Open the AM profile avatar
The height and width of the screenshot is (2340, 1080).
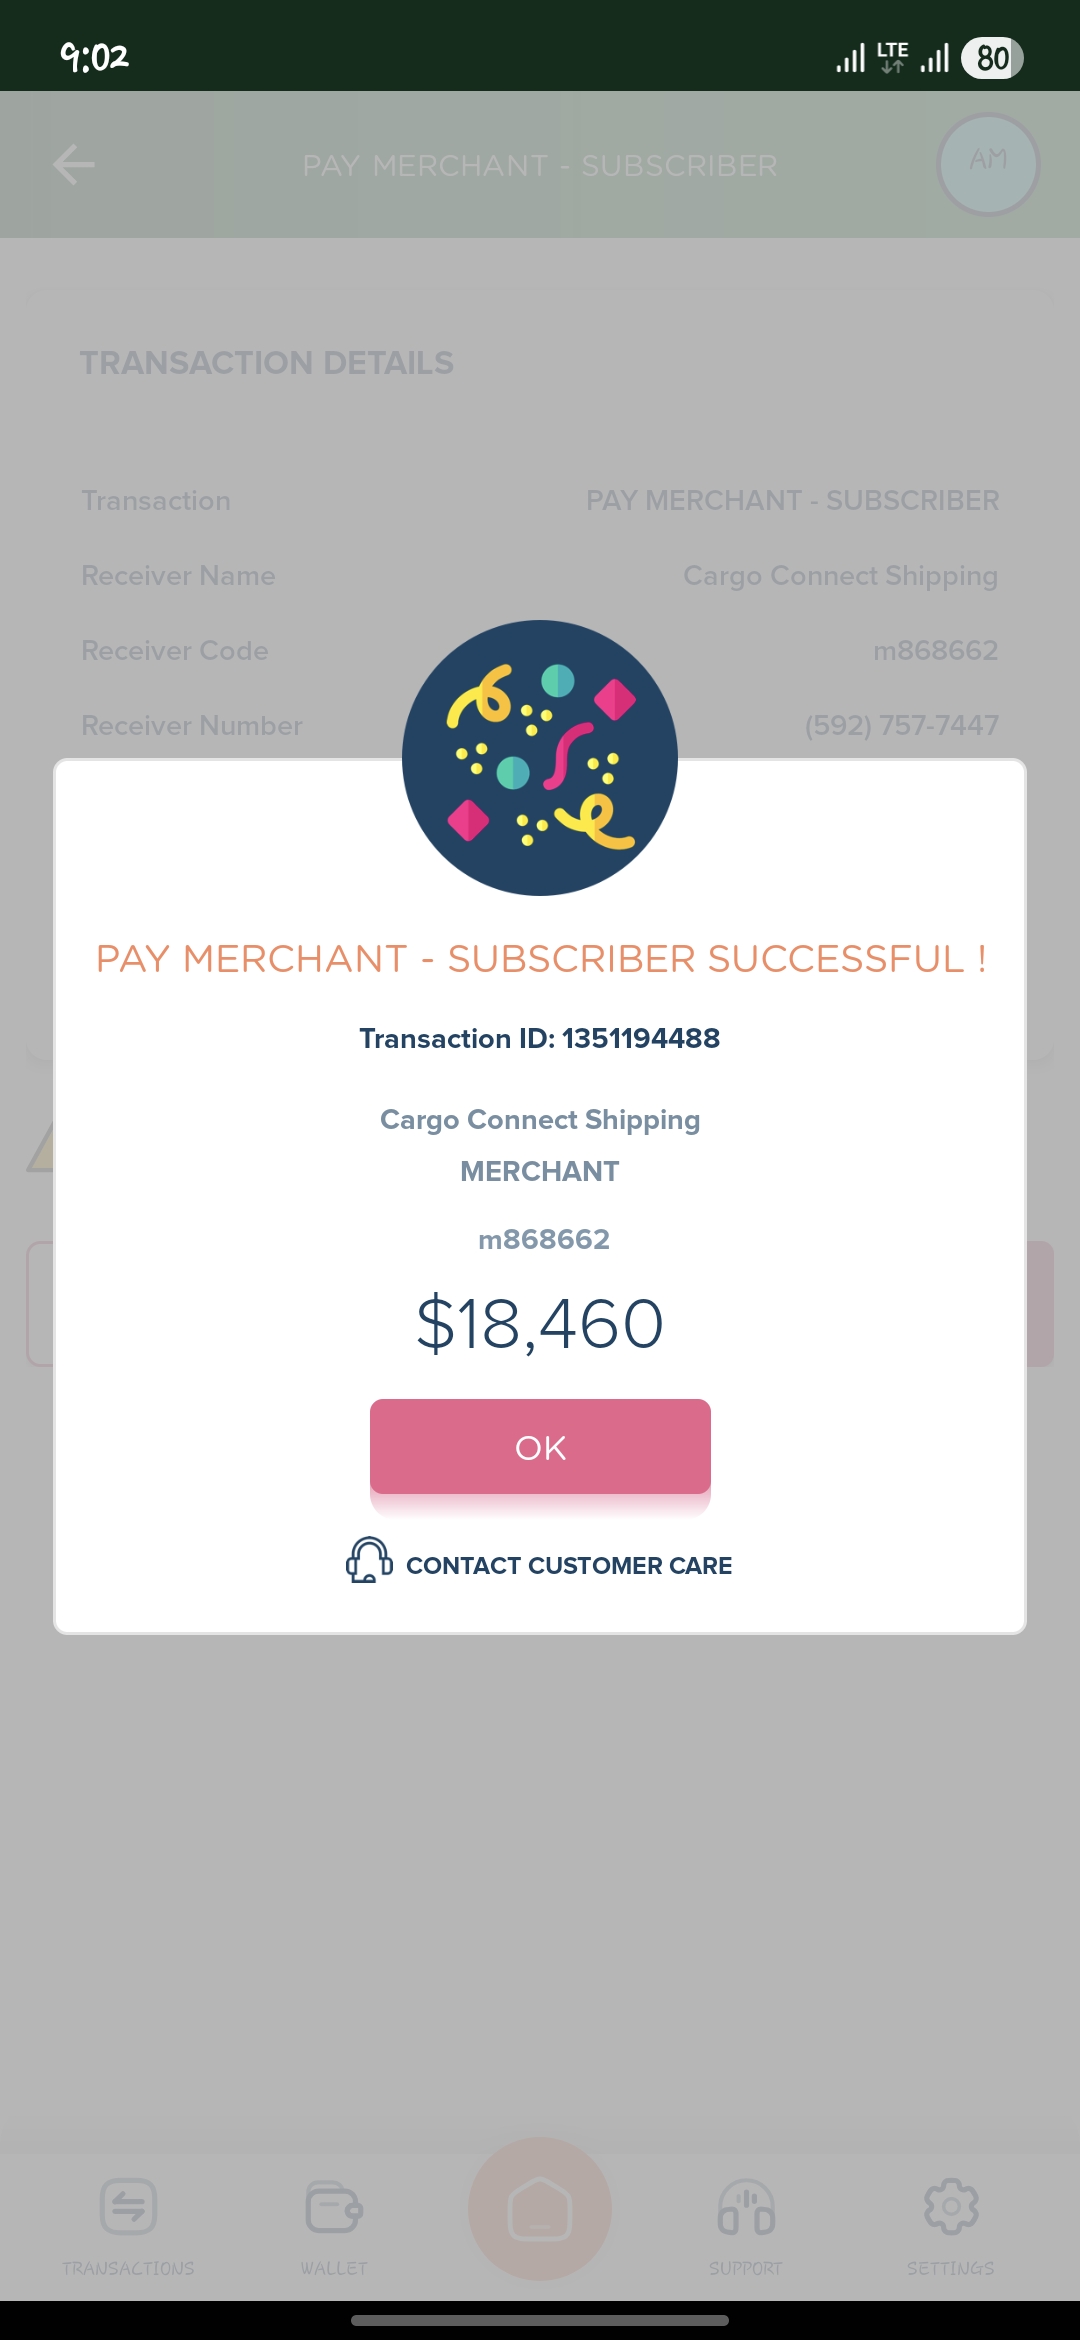coord(988,164)
